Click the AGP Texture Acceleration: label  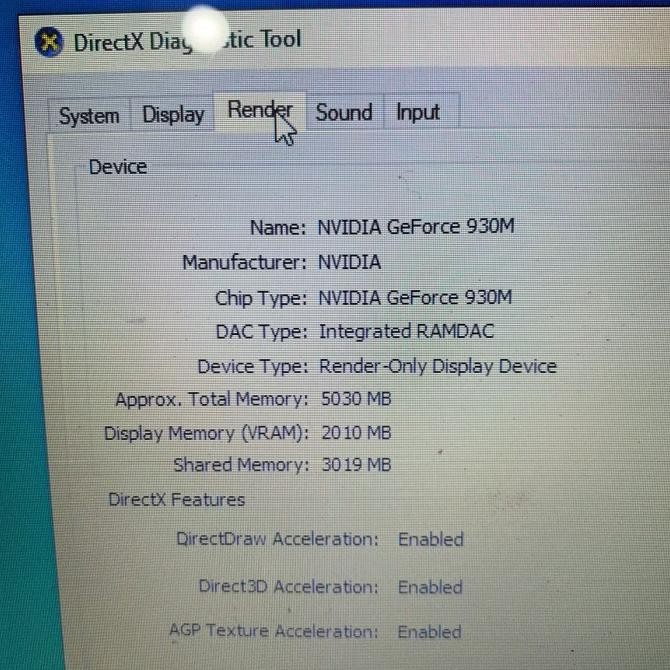pos(274,631)
